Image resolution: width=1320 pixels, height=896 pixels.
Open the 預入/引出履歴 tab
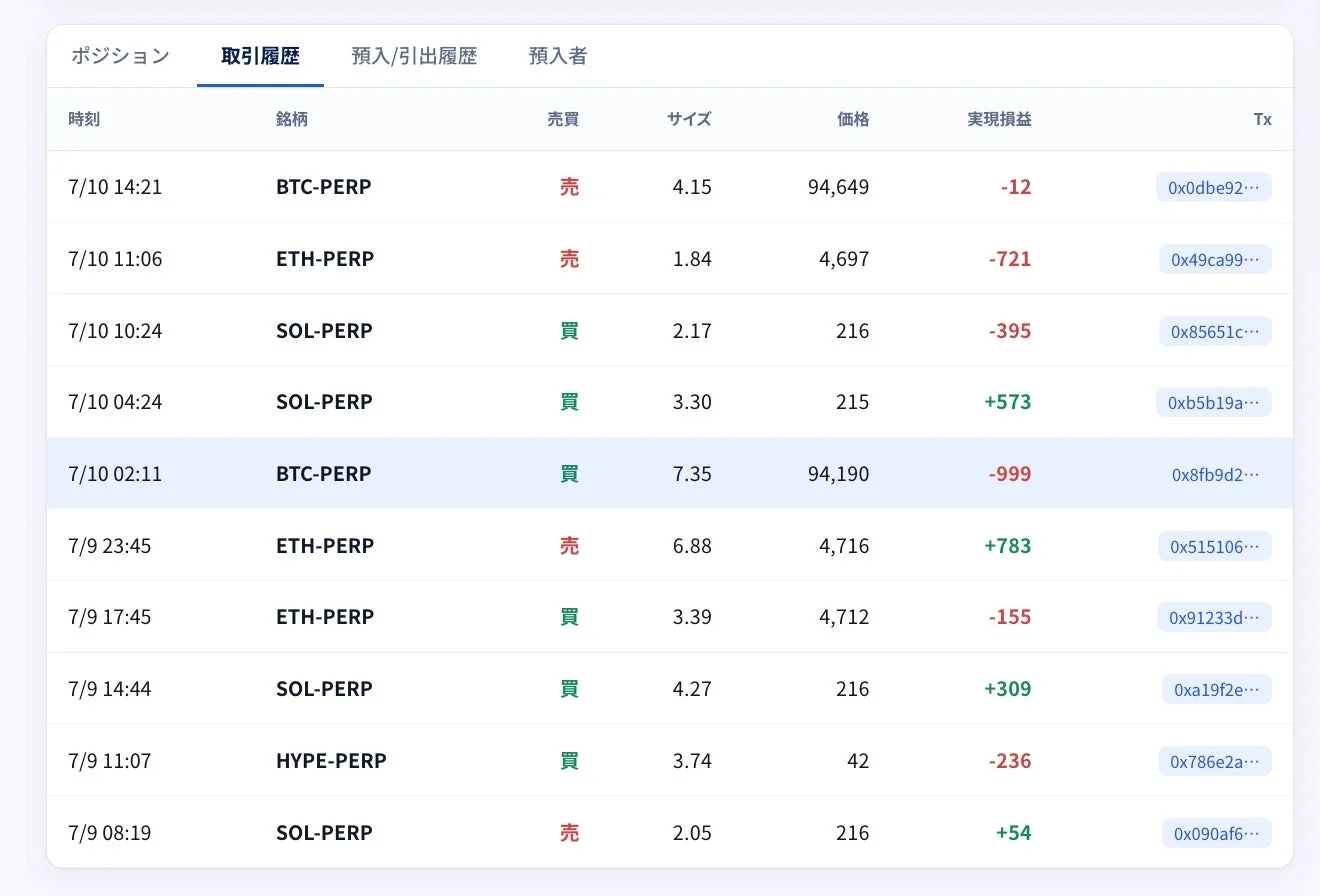[414, 56]
